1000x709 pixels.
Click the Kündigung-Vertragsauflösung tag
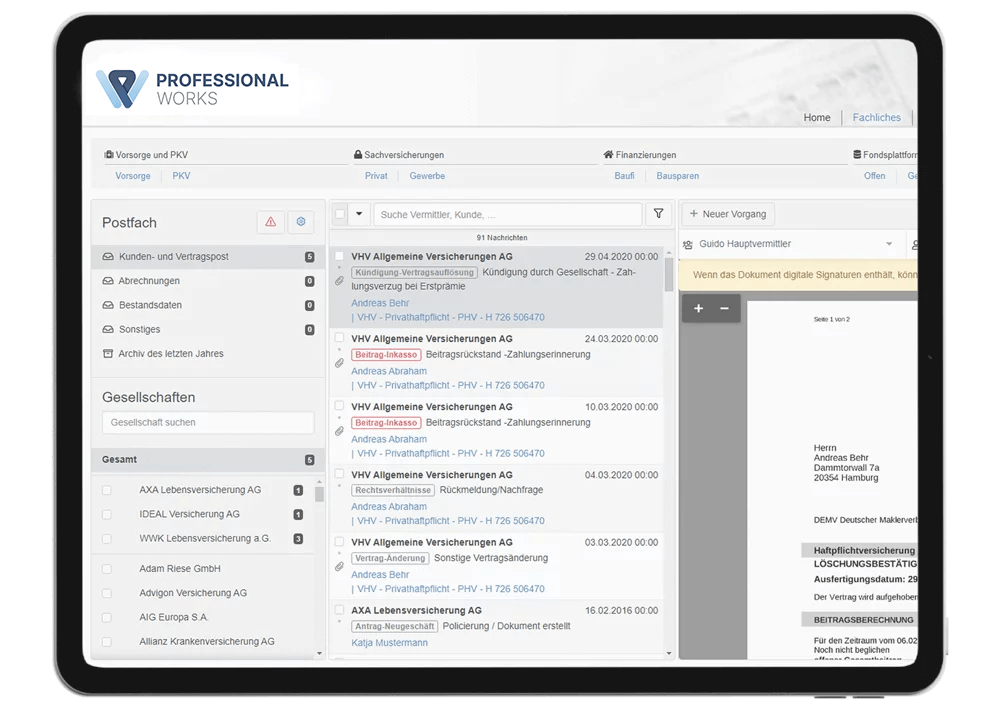(414, 272)
